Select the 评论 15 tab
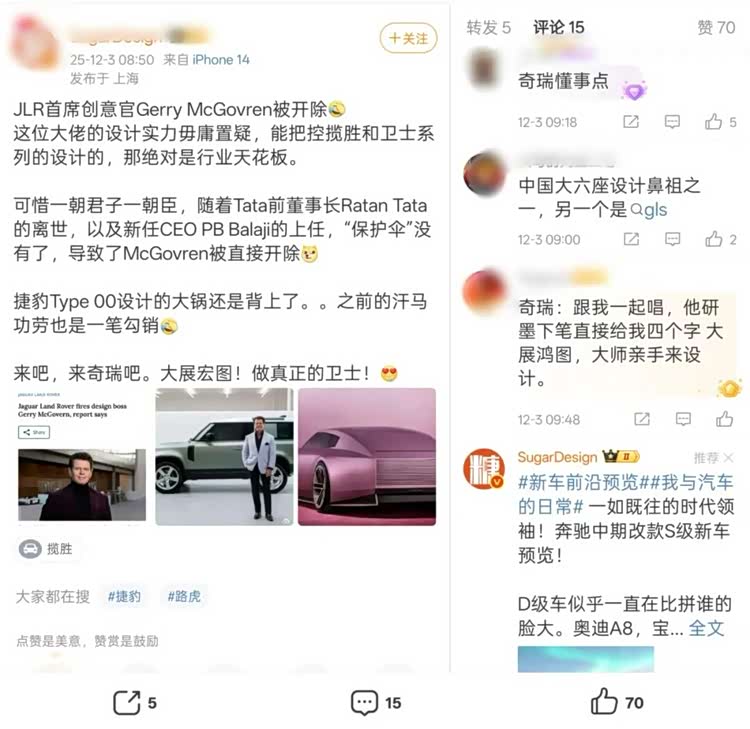The image size is (750, 729). [559, 27]
